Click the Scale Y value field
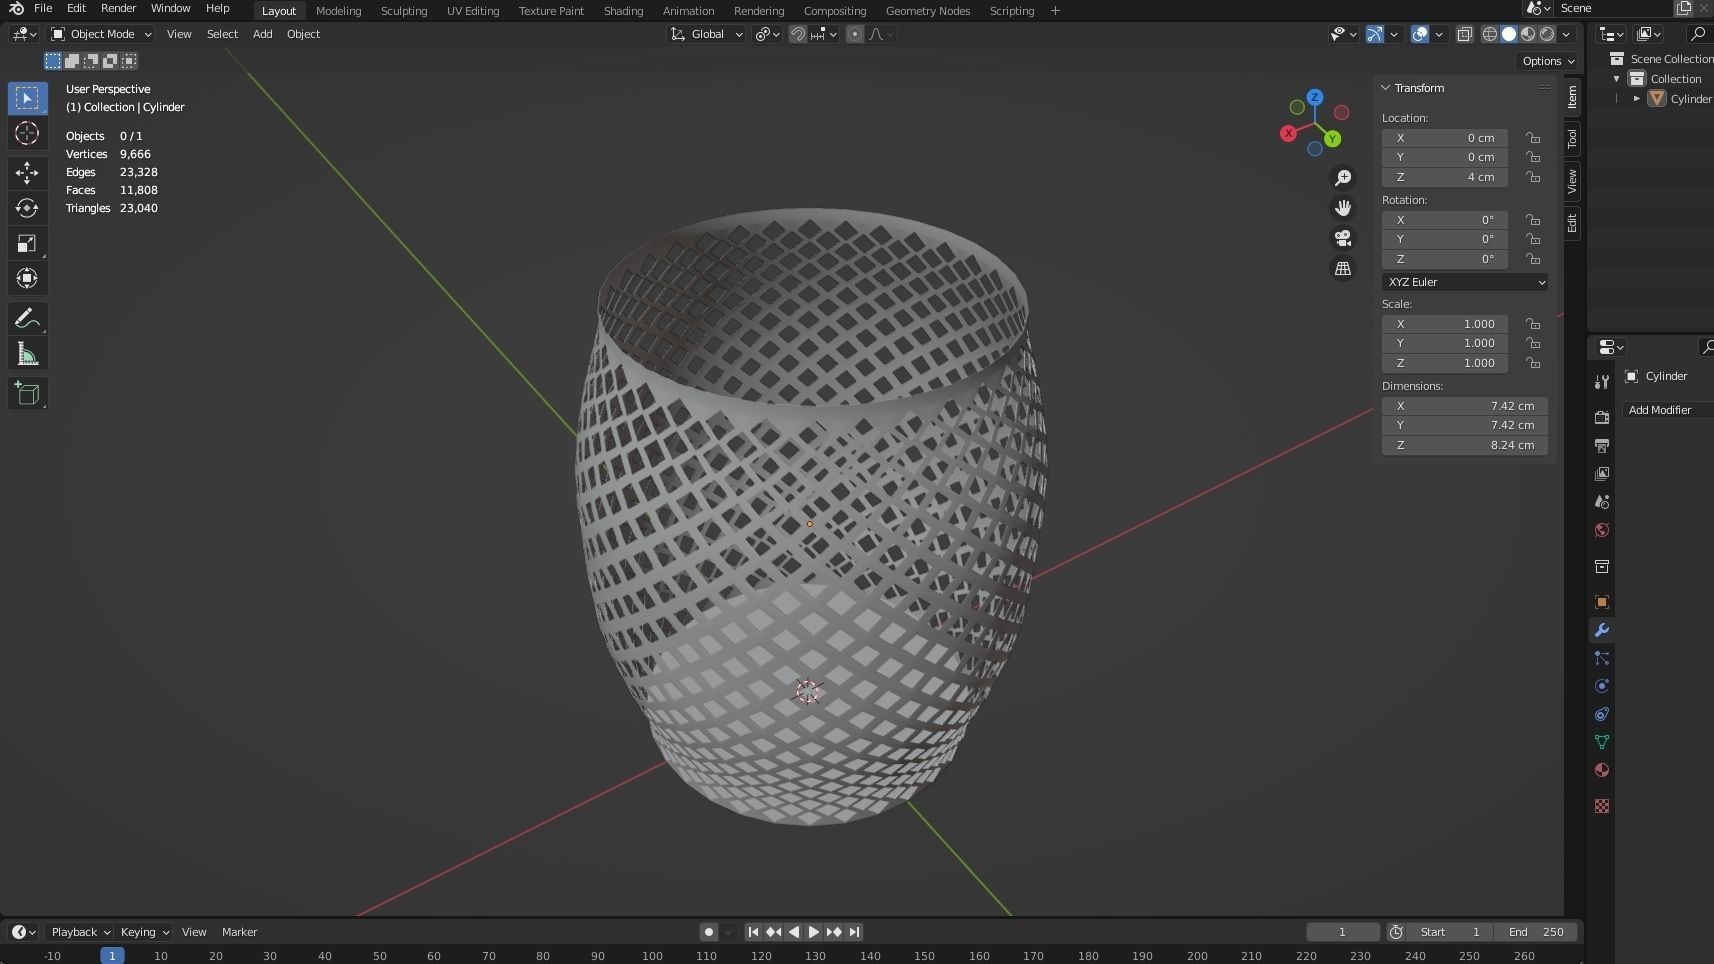 click(1445, 343)
